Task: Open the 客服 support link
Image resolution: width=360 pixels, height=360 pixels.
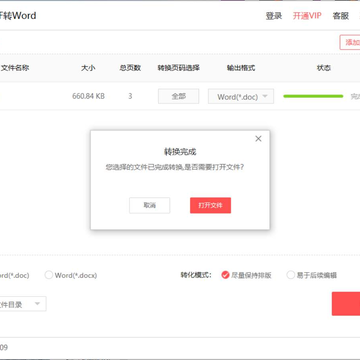Action: (x=341, y=16)
